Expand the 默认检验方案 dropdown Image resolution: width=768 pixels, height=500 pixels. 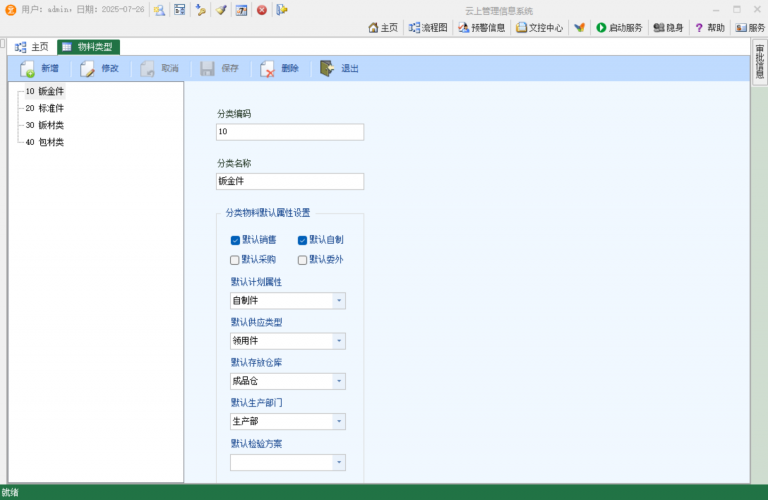pos(339,463)
